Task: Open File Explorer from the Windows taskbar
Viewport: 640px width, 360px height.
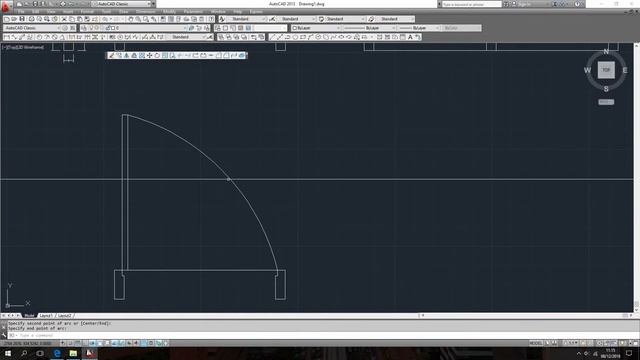Action: tap(73, 353)
